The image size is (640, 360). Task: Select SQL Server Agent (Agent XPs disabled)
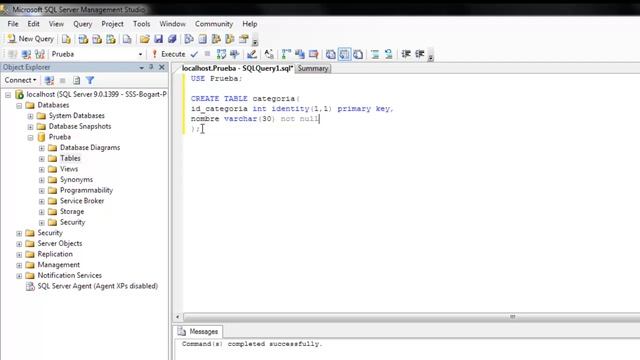tap(97, 286)
